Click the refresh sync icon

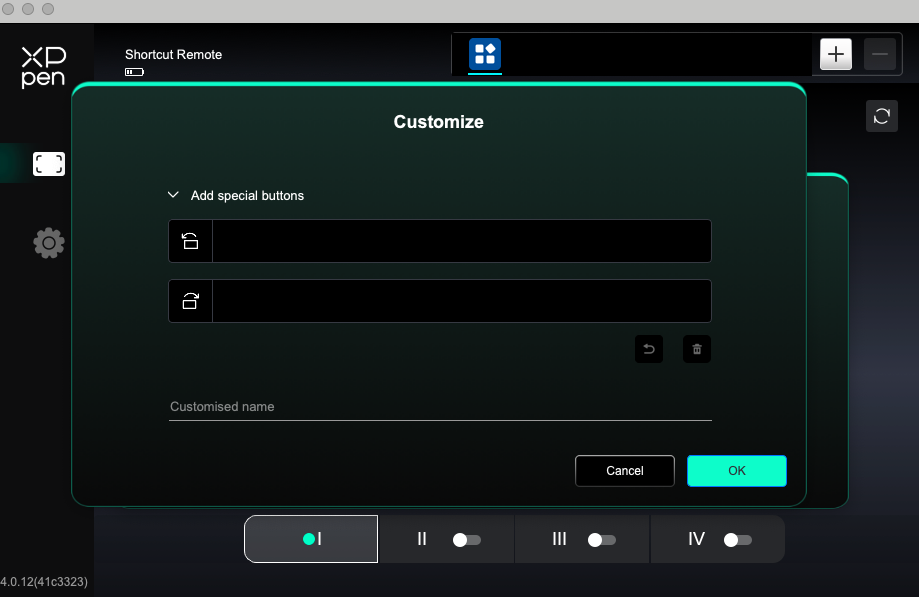881,116
